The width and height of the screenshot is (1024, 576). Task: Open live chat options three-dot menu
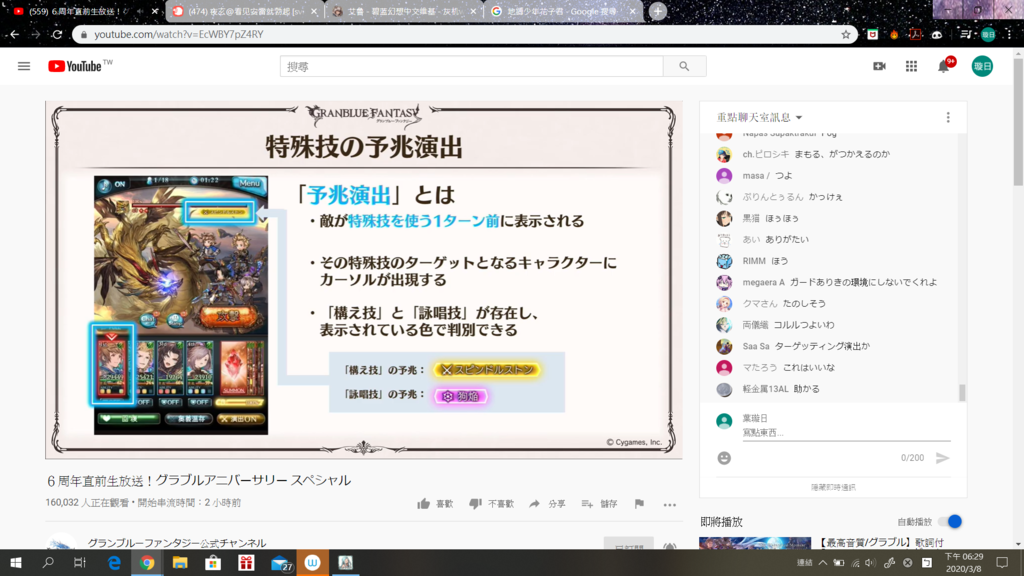click(948, 118)
